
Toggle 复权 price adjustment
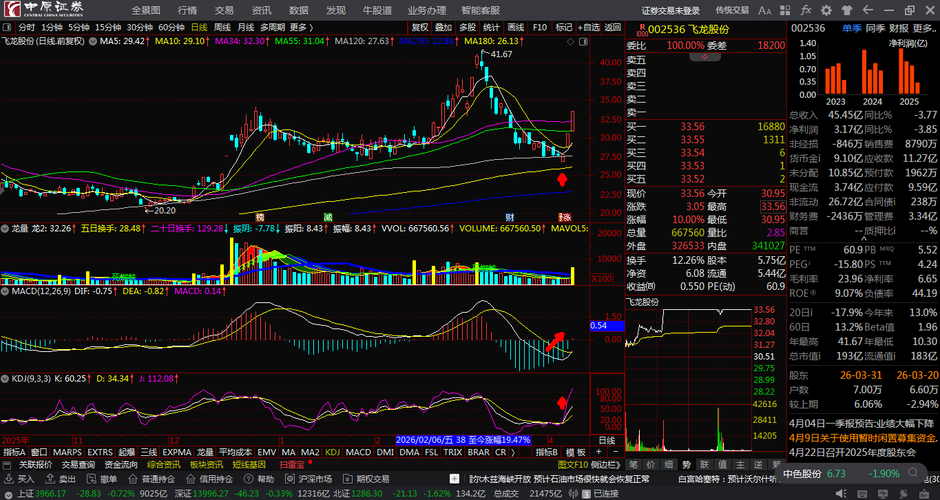click(x=420, y=28)
